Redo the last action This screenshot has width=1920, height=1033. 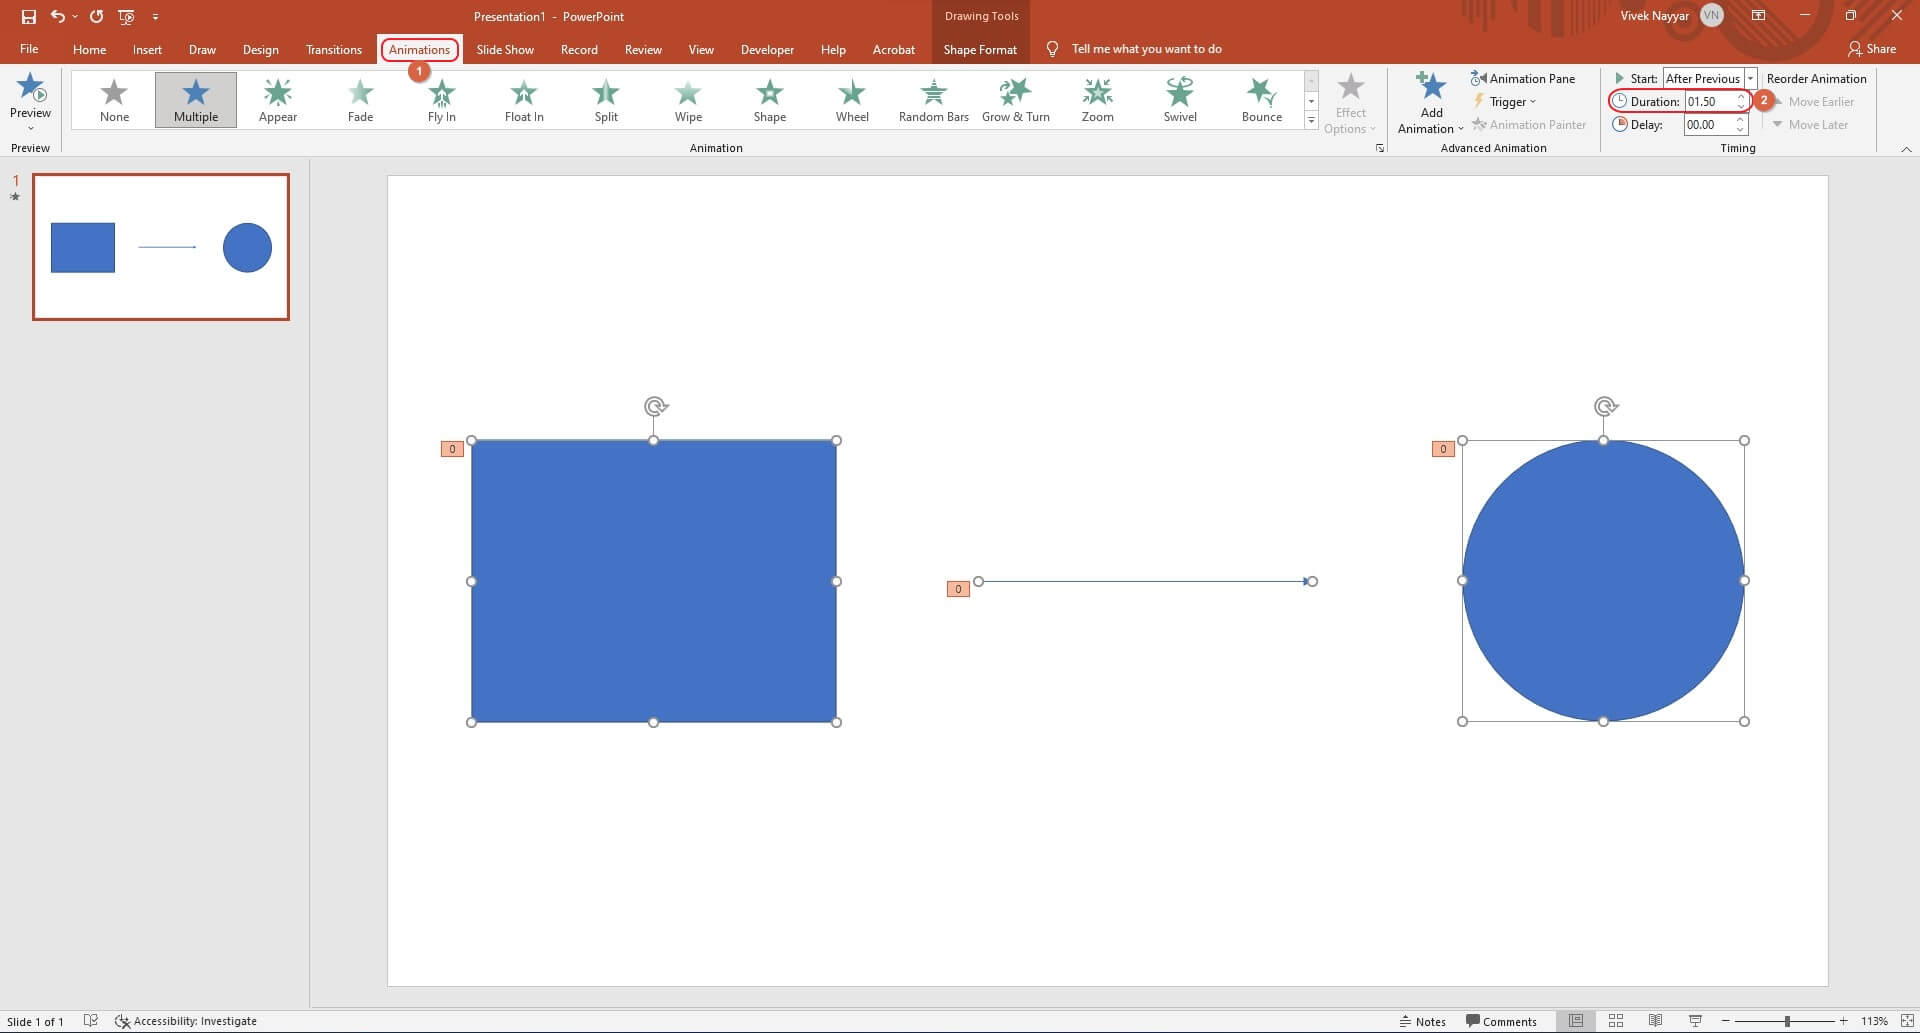(x=96, y=16)
